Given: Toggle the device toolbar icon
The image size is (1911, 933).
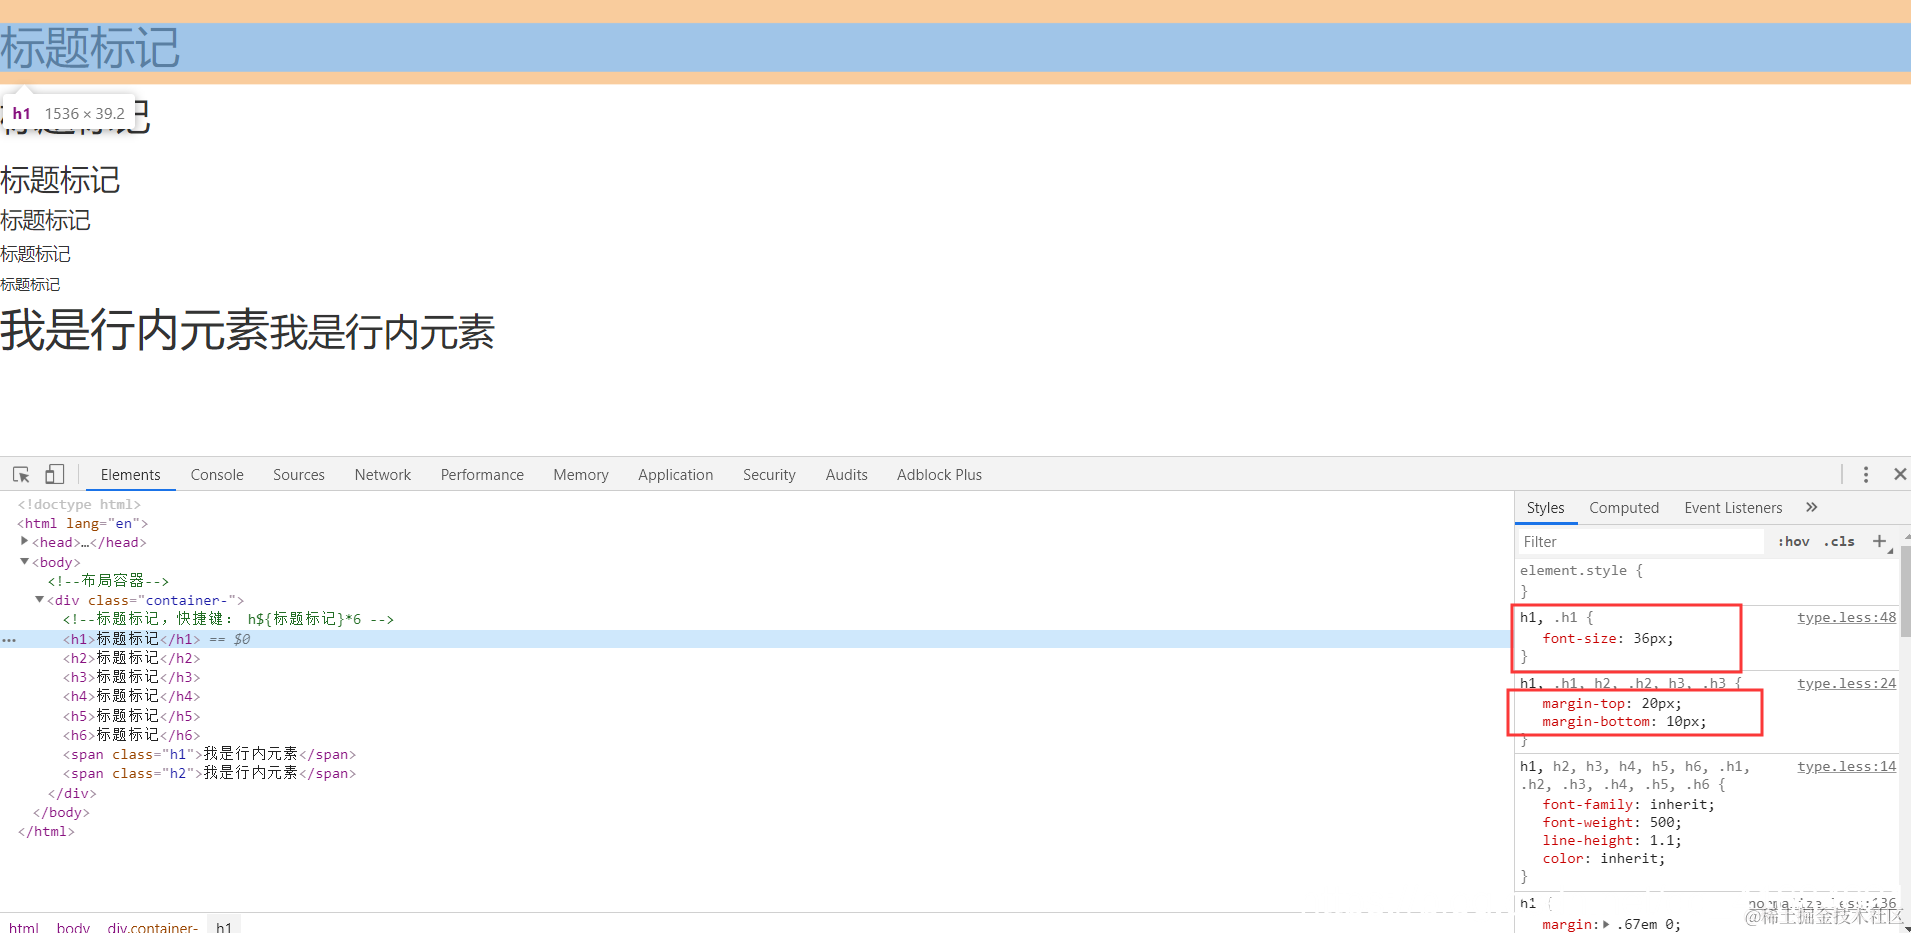Looking at the screenshot, I should pos(55,475).
